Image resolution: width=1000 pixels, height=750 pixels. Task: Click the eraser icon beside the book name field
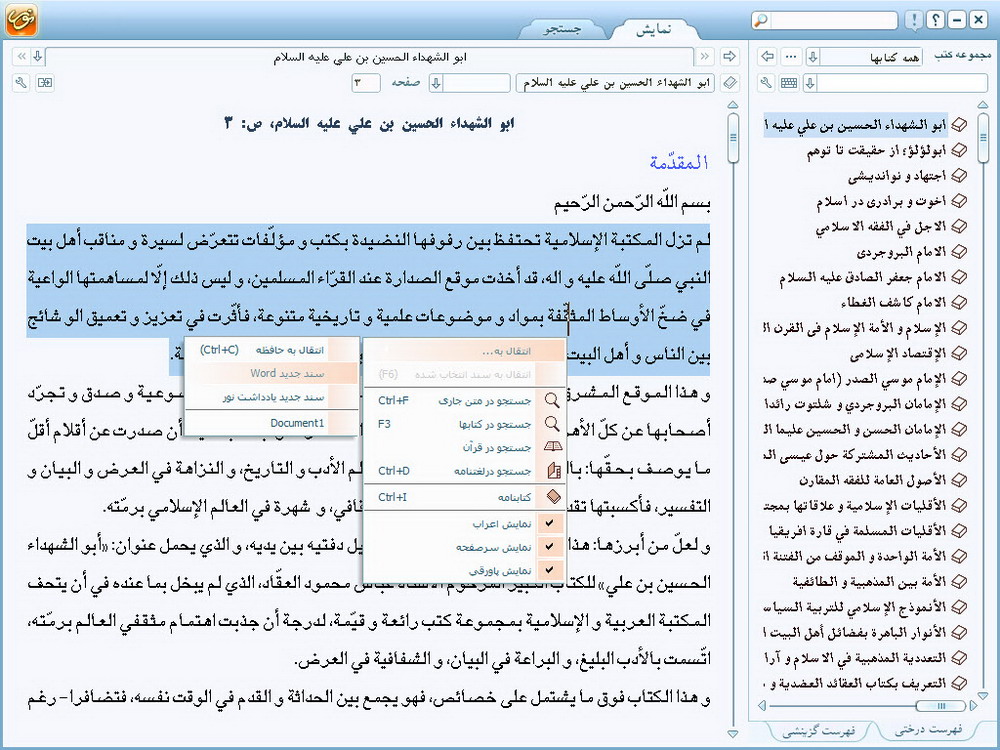(730, 83)
